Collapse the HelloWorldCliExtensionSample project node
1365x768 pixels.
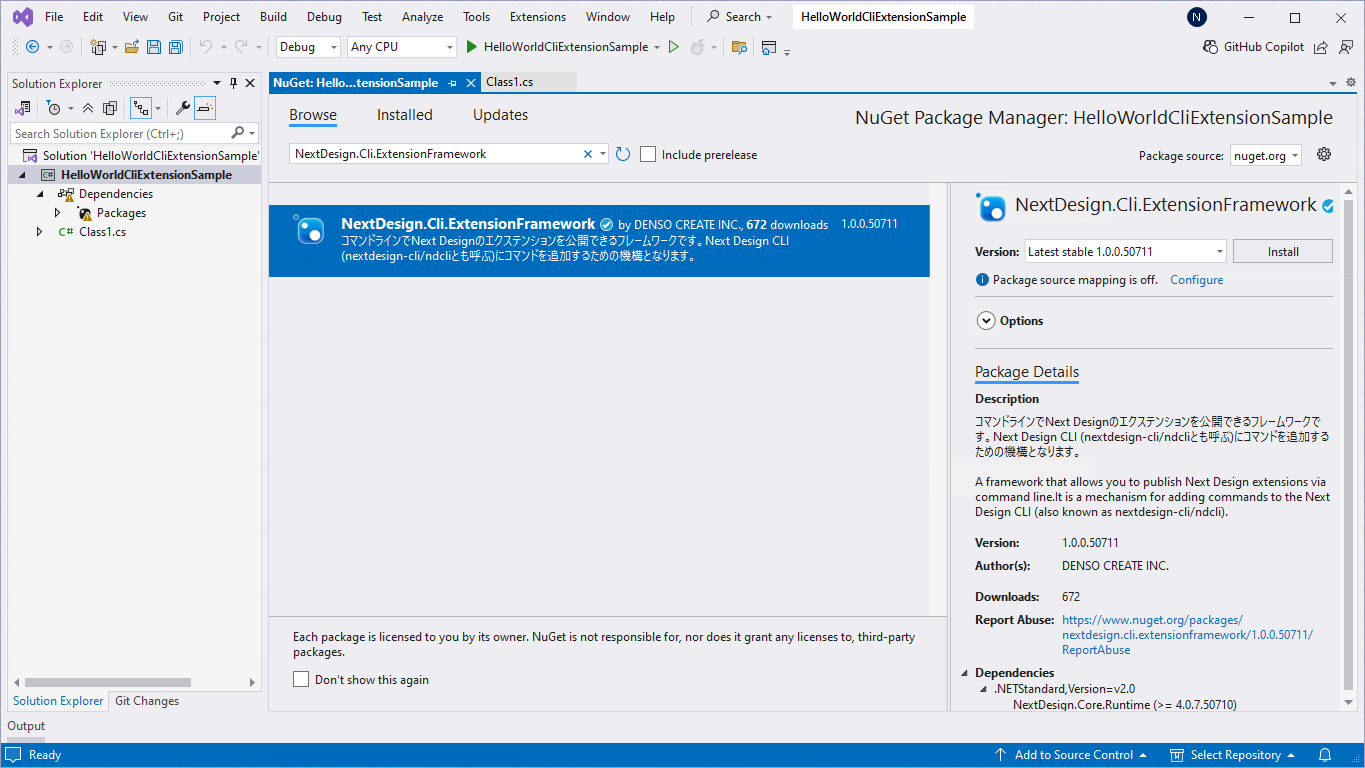pyautogui.click(x=22, y=175)
